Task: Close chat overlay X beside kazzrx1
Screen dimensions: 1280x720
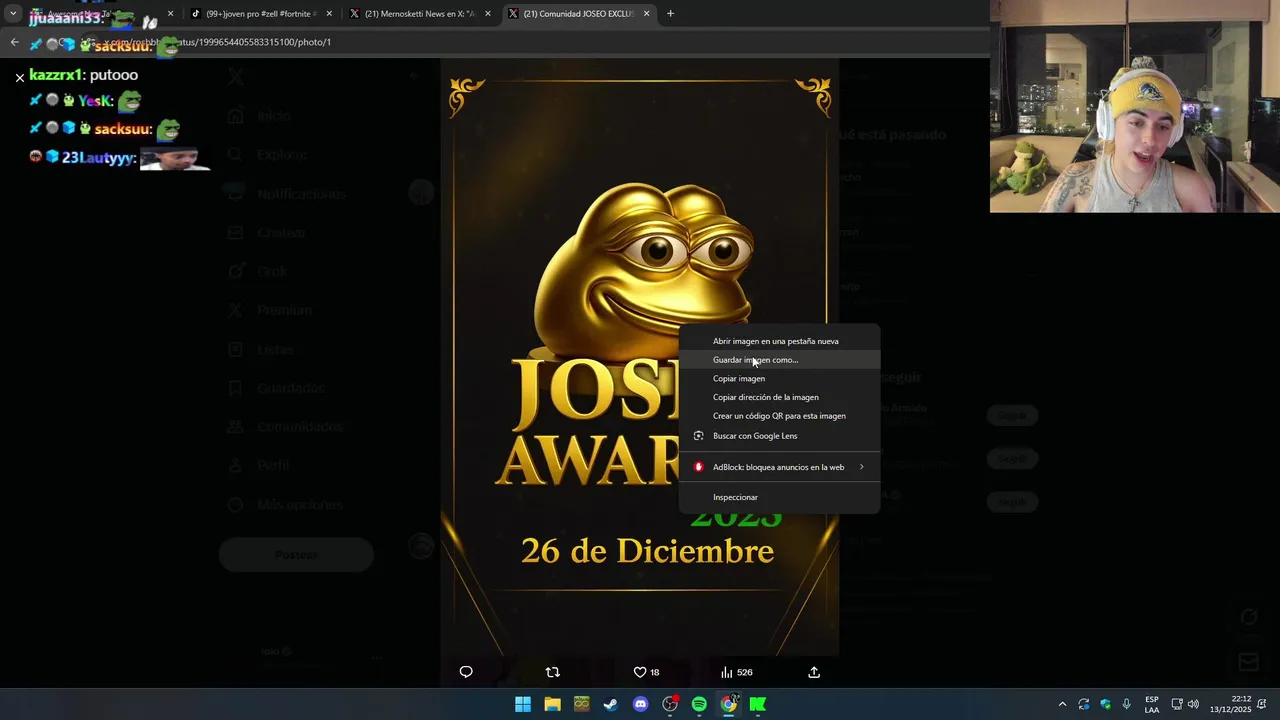Action: click(x=19, y=77)
